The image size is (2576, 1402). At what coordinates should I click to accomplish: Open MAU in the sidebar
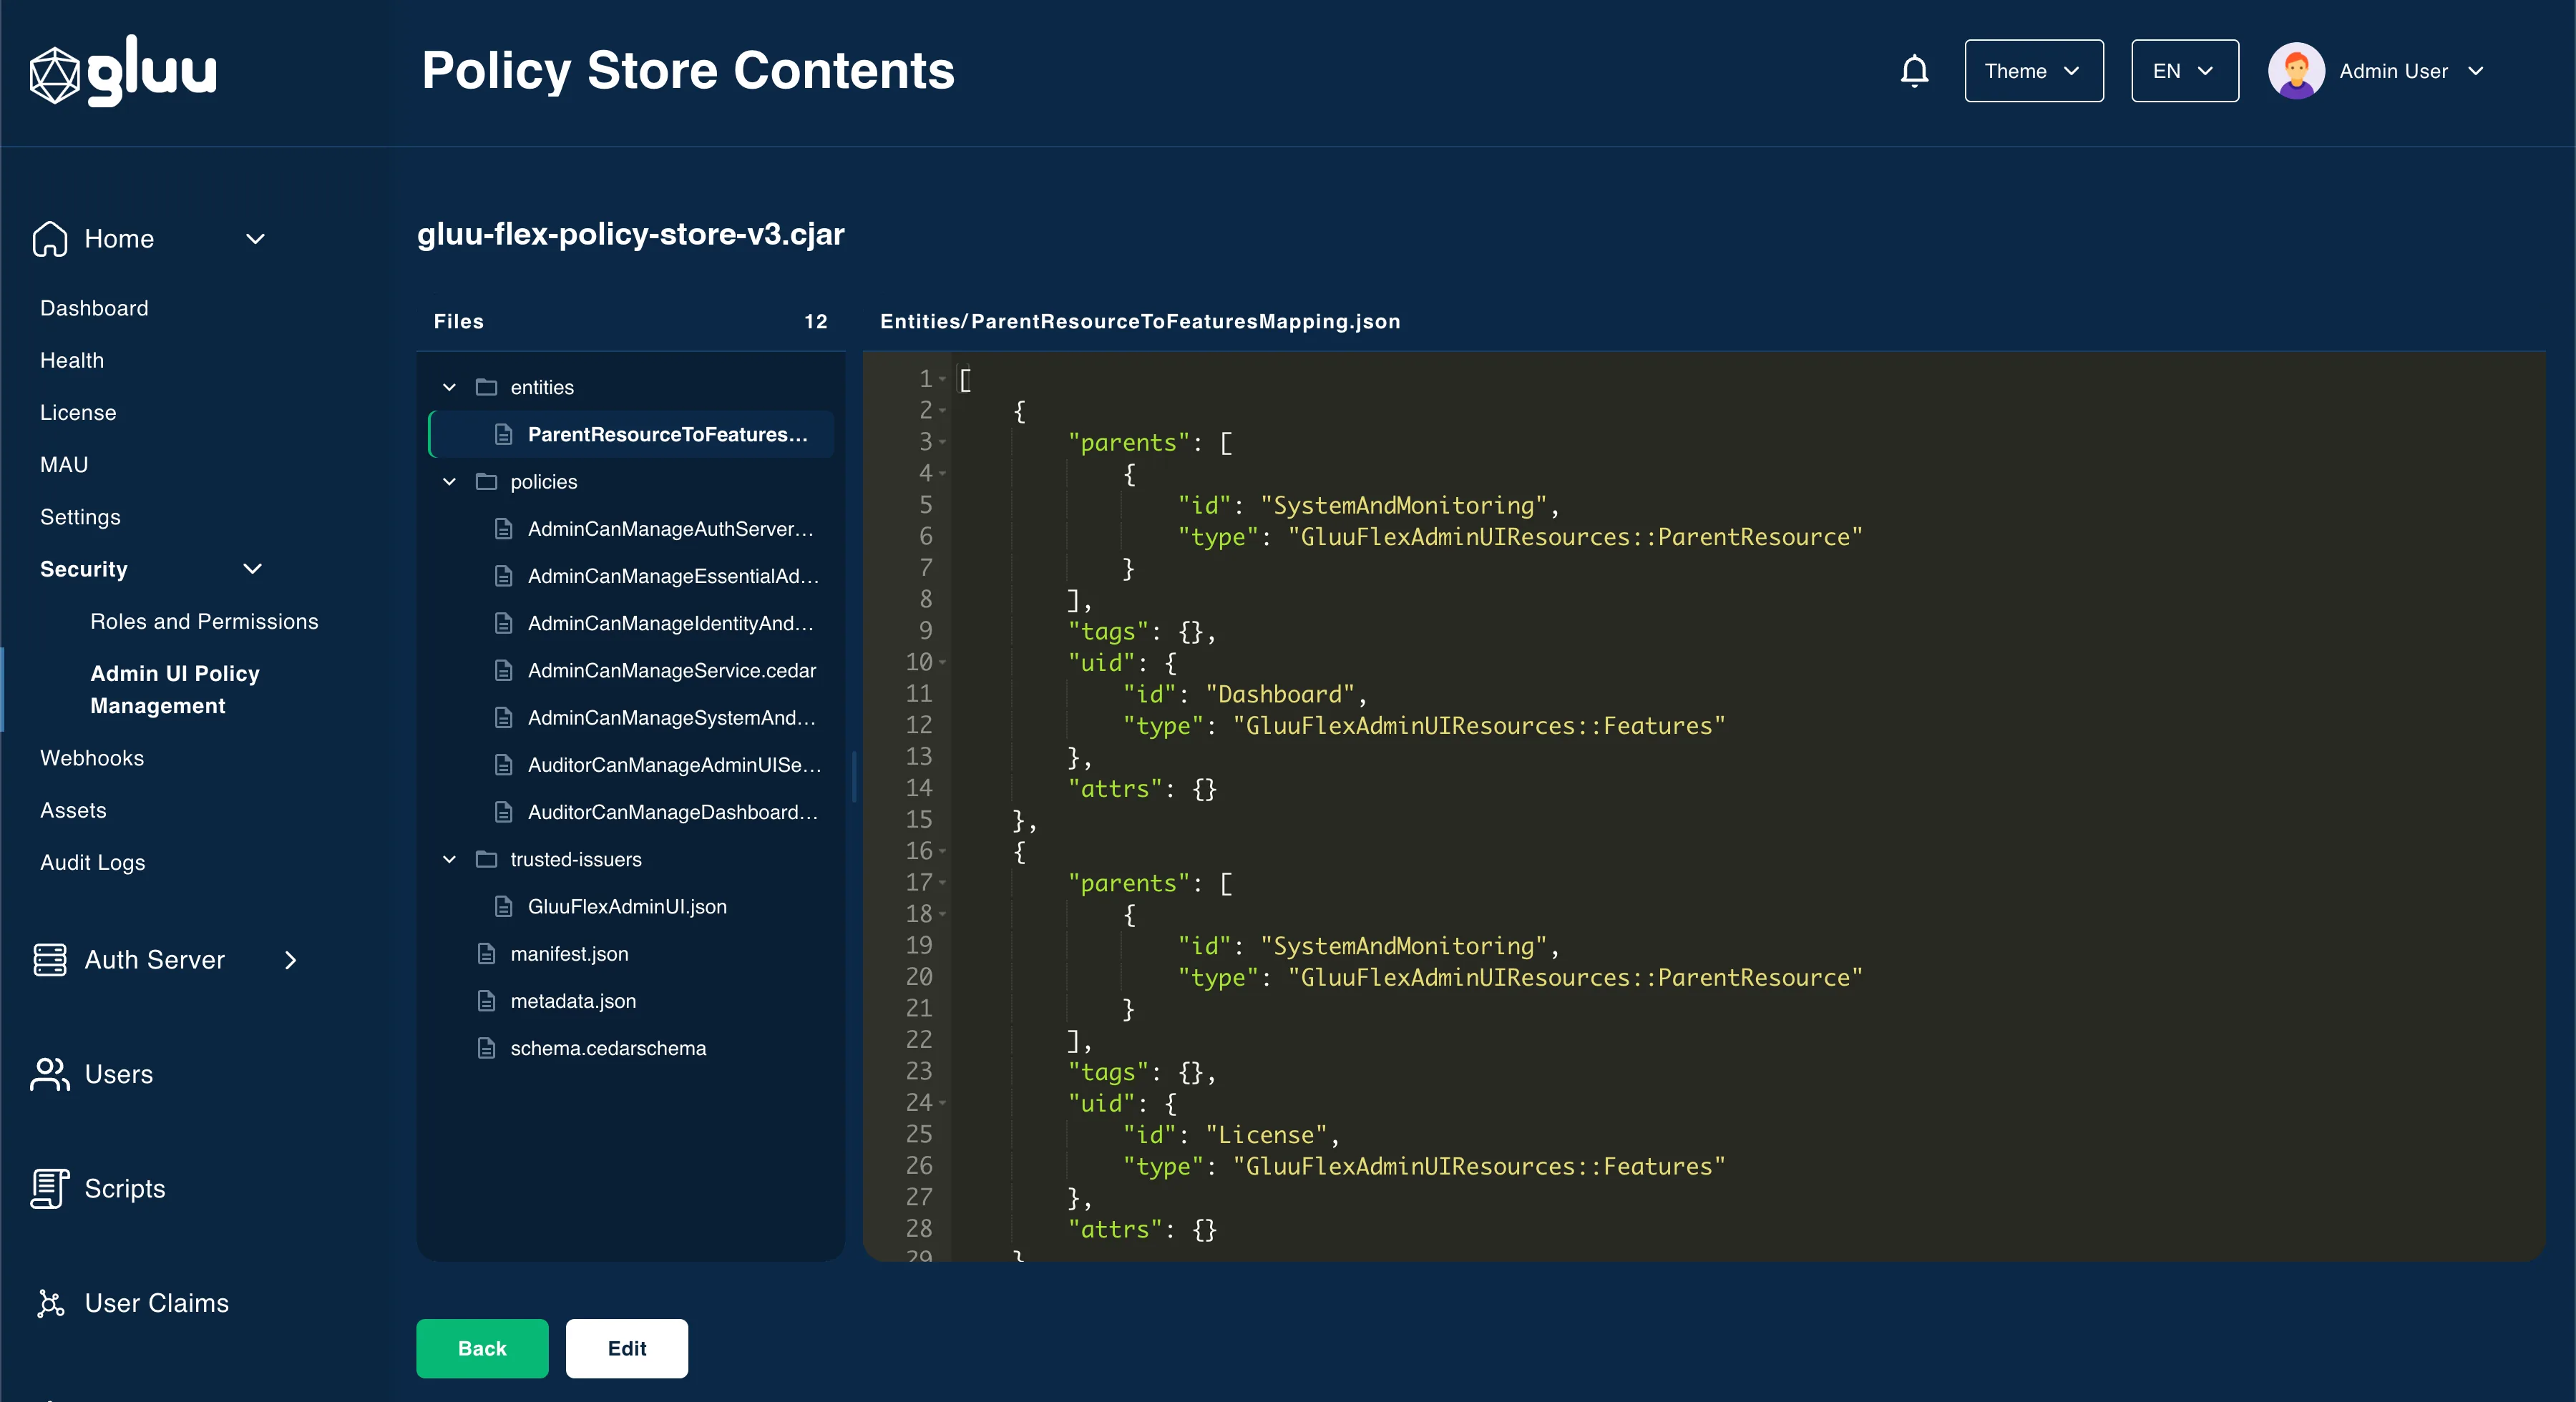[x=64, y=465]
